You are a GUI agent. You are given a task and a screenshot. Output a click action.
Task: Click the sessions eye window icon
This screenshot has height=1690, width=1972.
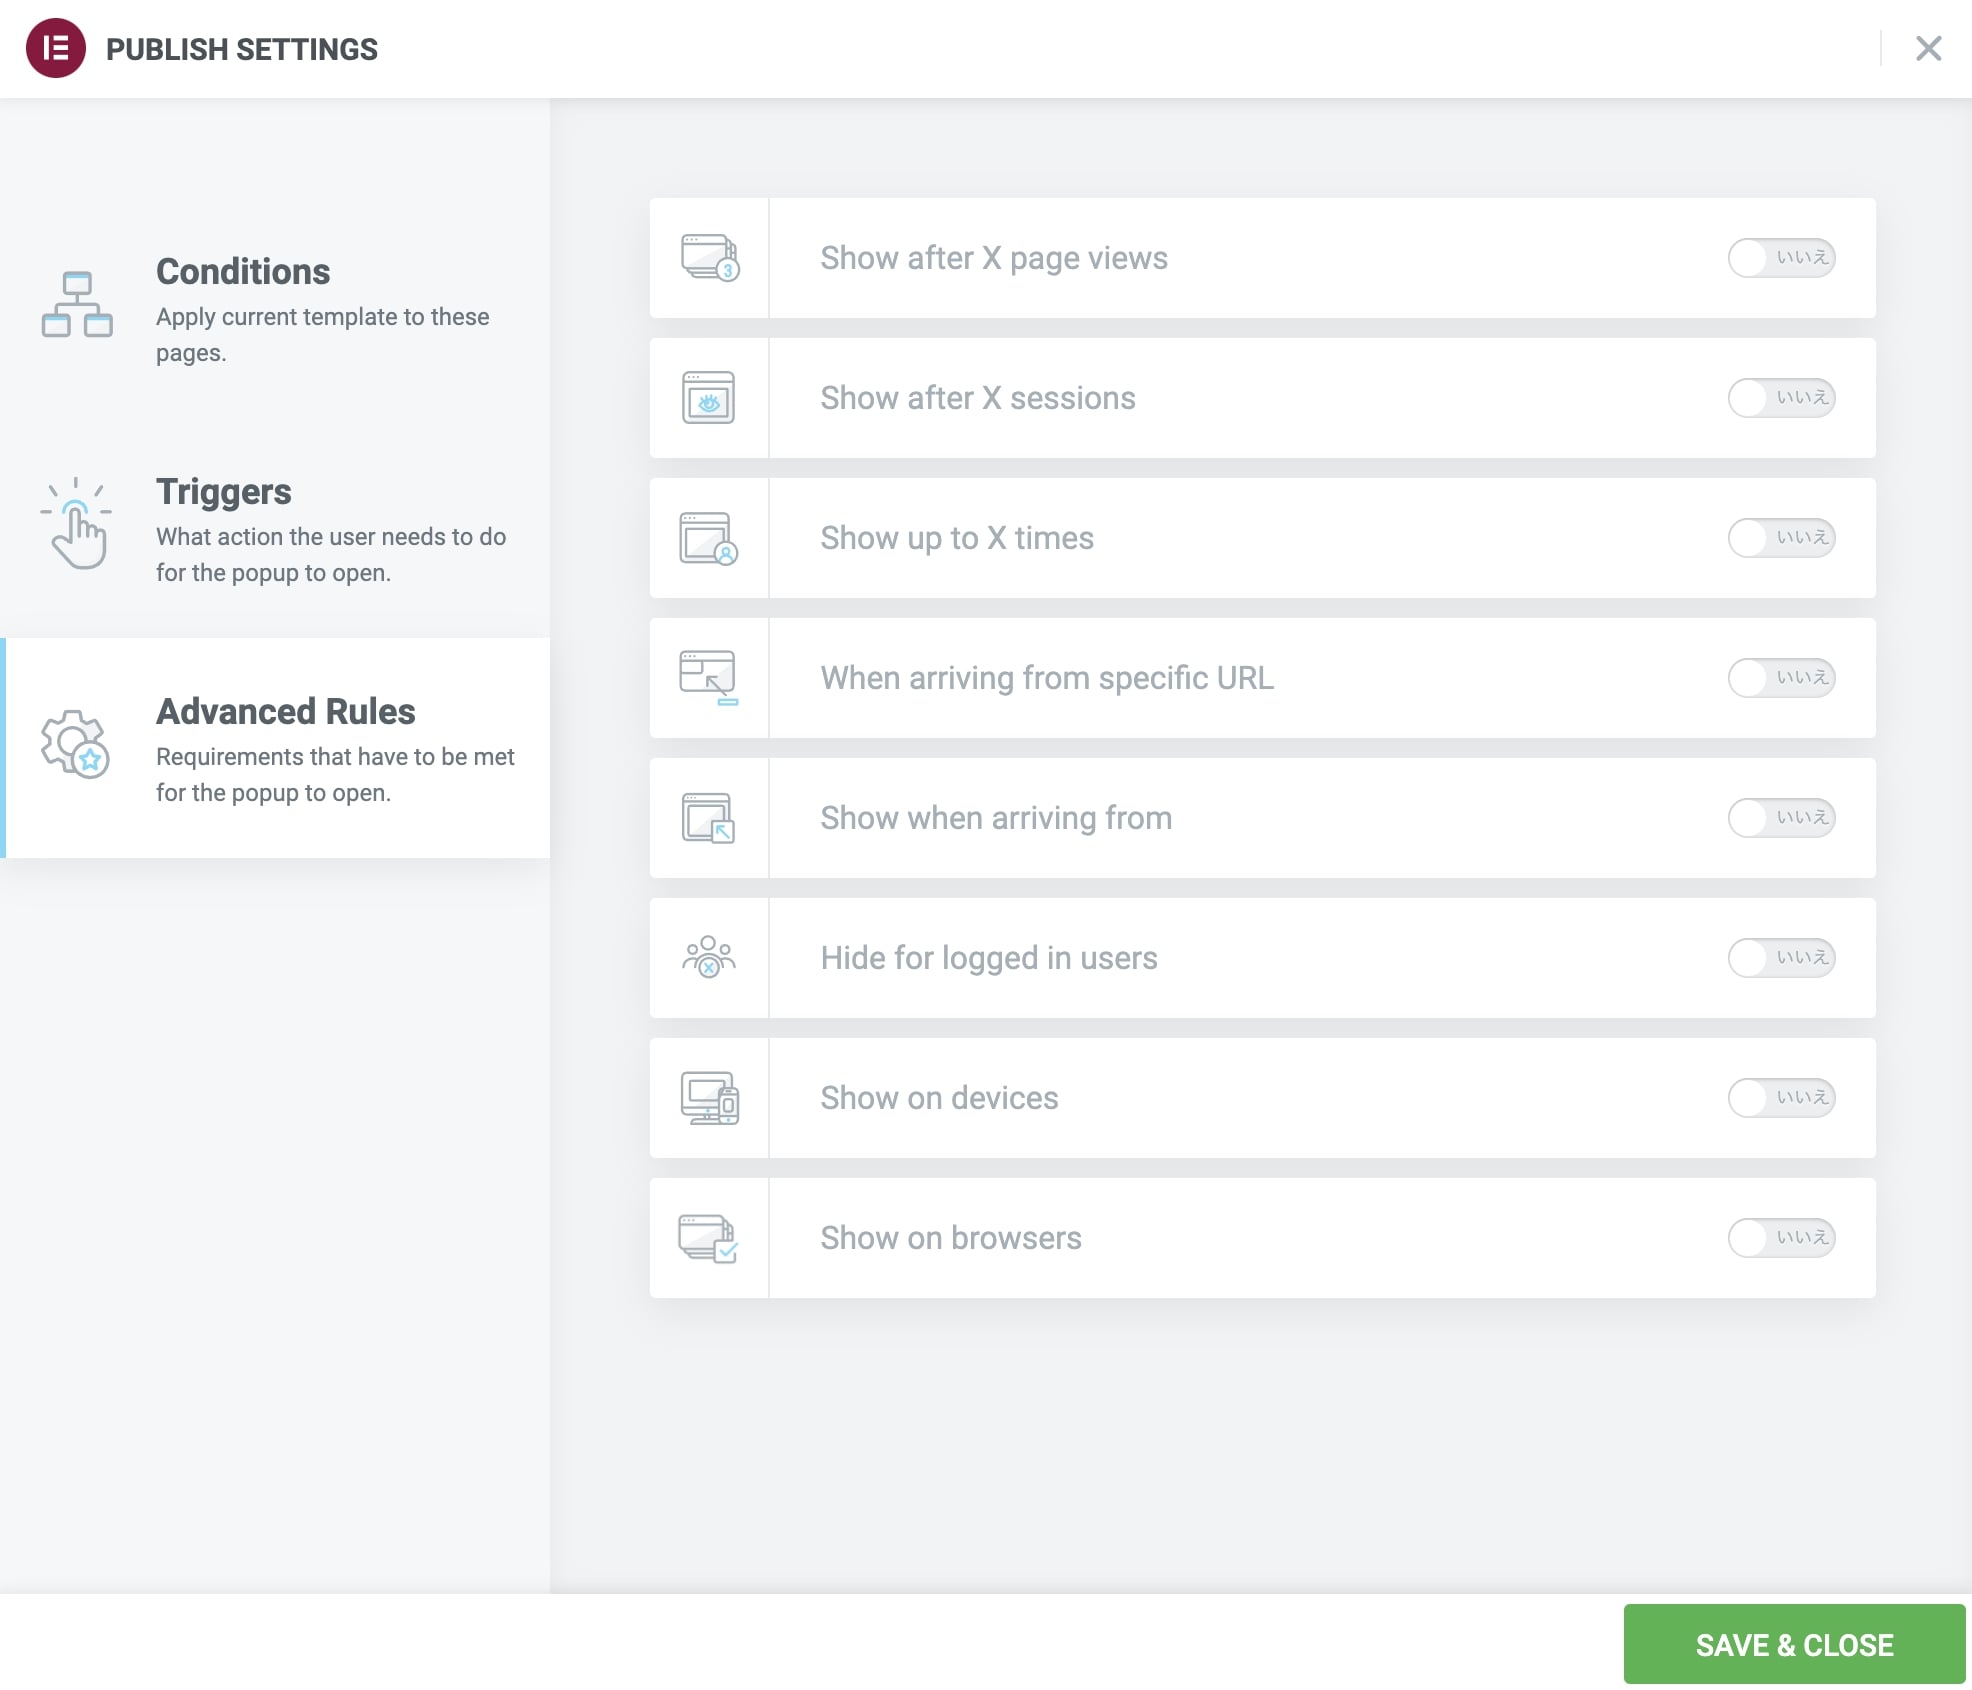click(709, 398)
